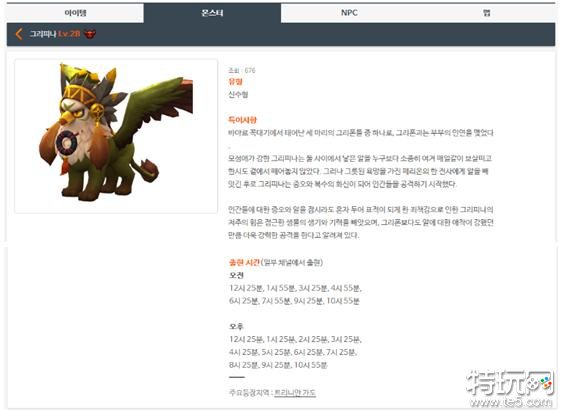The height and width of the screenshot is (413, 561).
Task: Click the 오후 spawn times label
Action: tap(236, 326)
